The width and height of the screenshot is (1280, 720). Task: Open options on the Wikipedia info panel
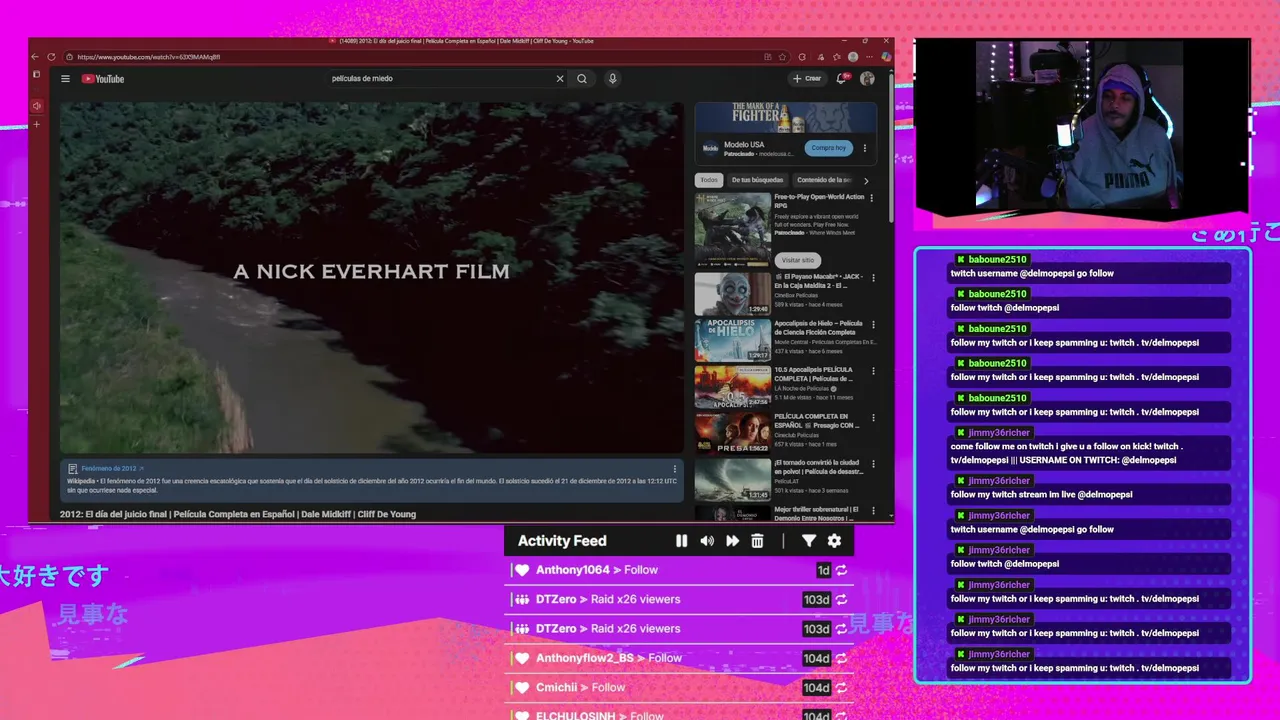(x=674, y=469)
